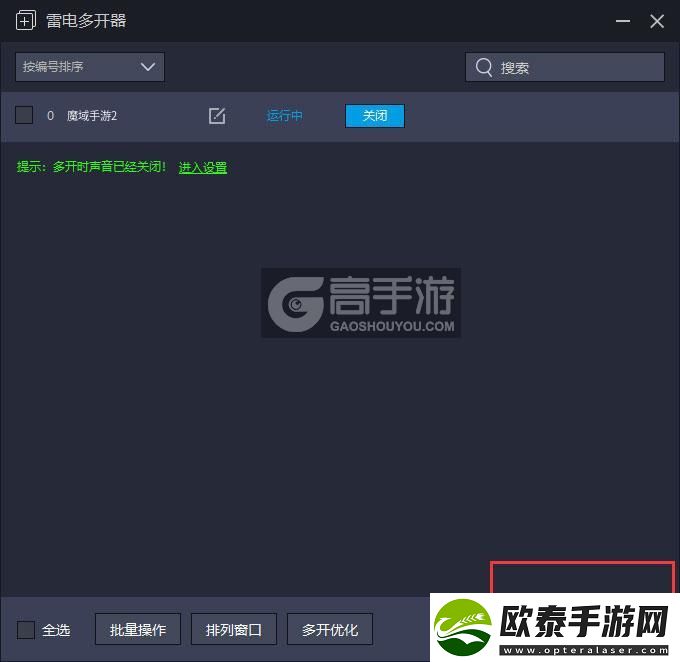
Task: Click the 关闭 button for 魔域手游2
Action: click(375, 116)
